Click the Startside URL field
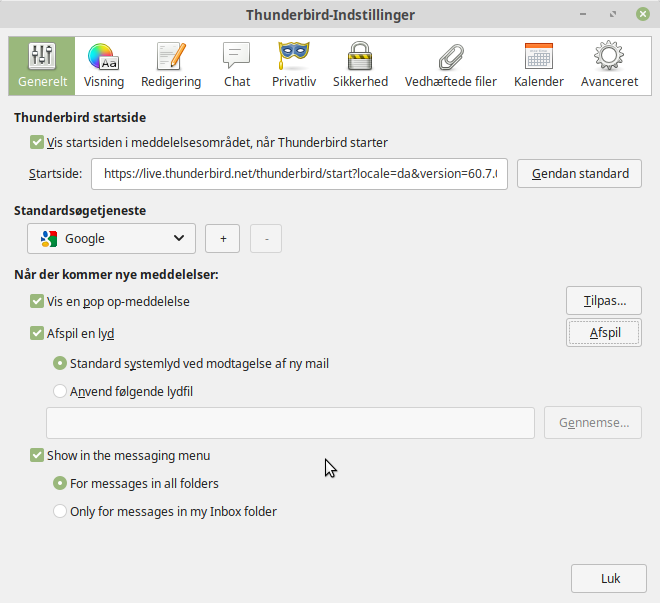Screen dimensions: 660x603 (299, 174)
